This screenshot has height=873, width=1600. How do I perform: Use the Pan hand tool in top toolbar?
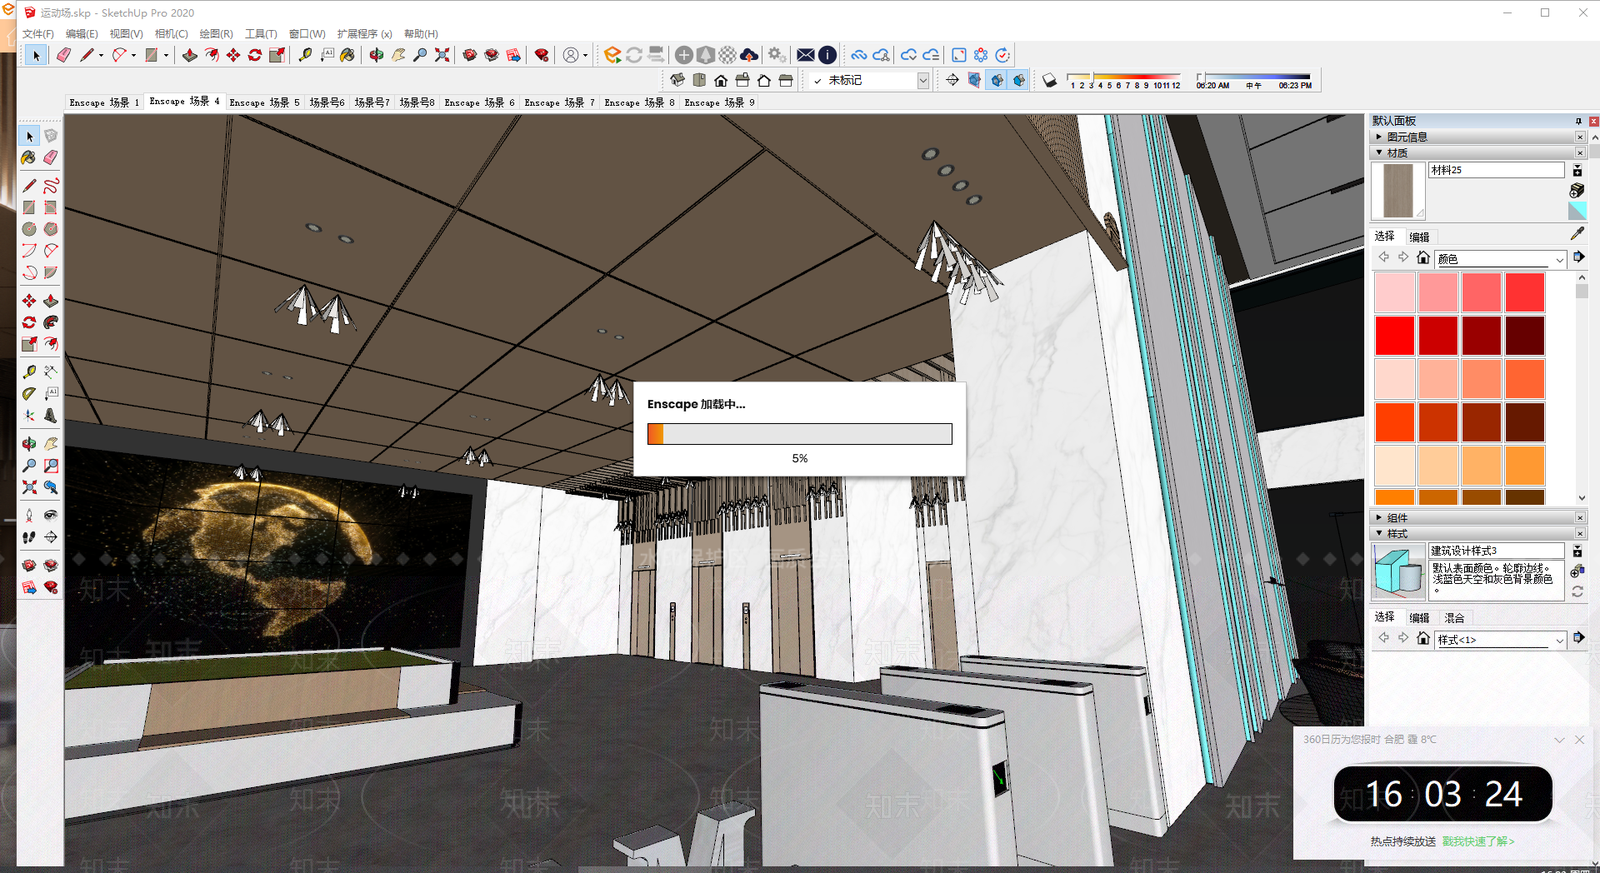click(x=398, y=55)
